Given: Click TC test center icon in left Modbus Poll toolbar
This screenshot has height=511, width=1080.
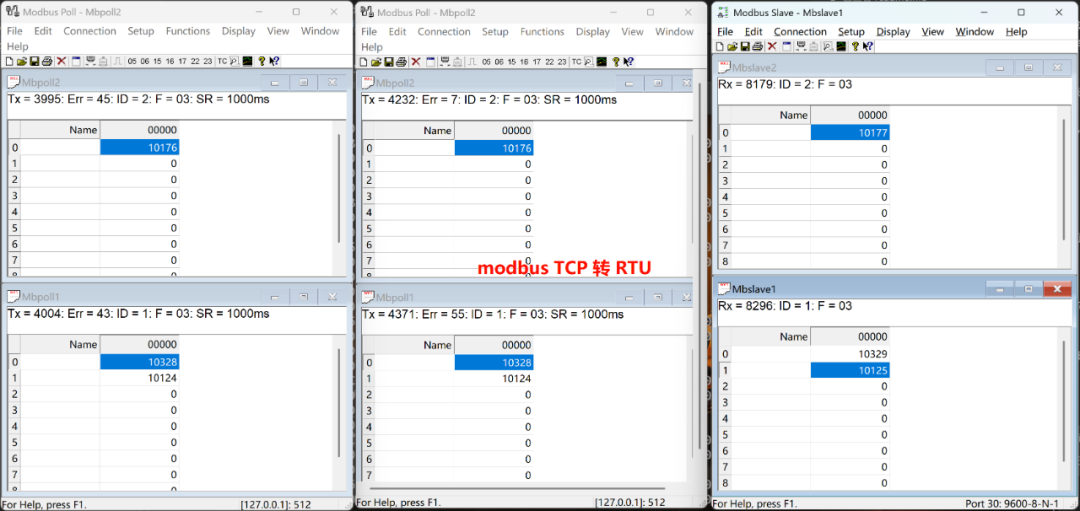Looking at the screenshot, I should tap(222, 61).
